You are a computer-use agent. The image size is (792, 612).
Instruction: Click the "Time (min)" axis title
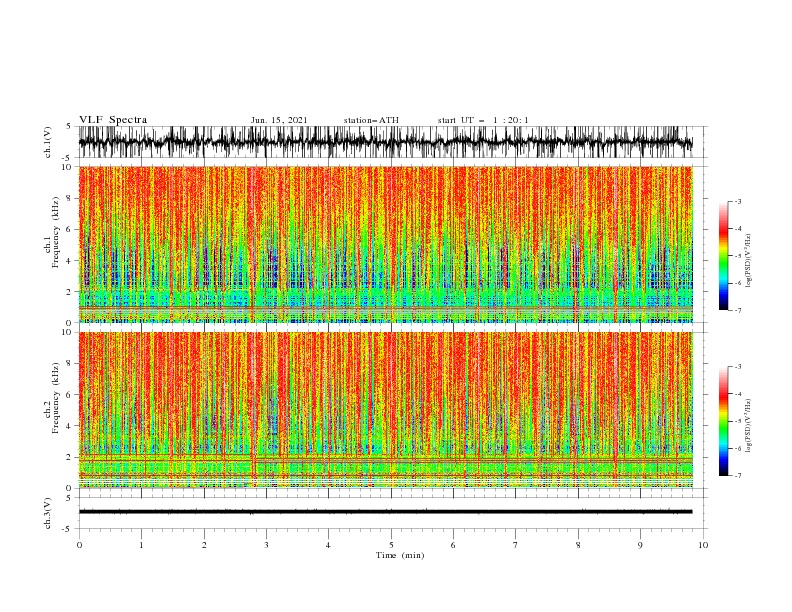[400, 555]
